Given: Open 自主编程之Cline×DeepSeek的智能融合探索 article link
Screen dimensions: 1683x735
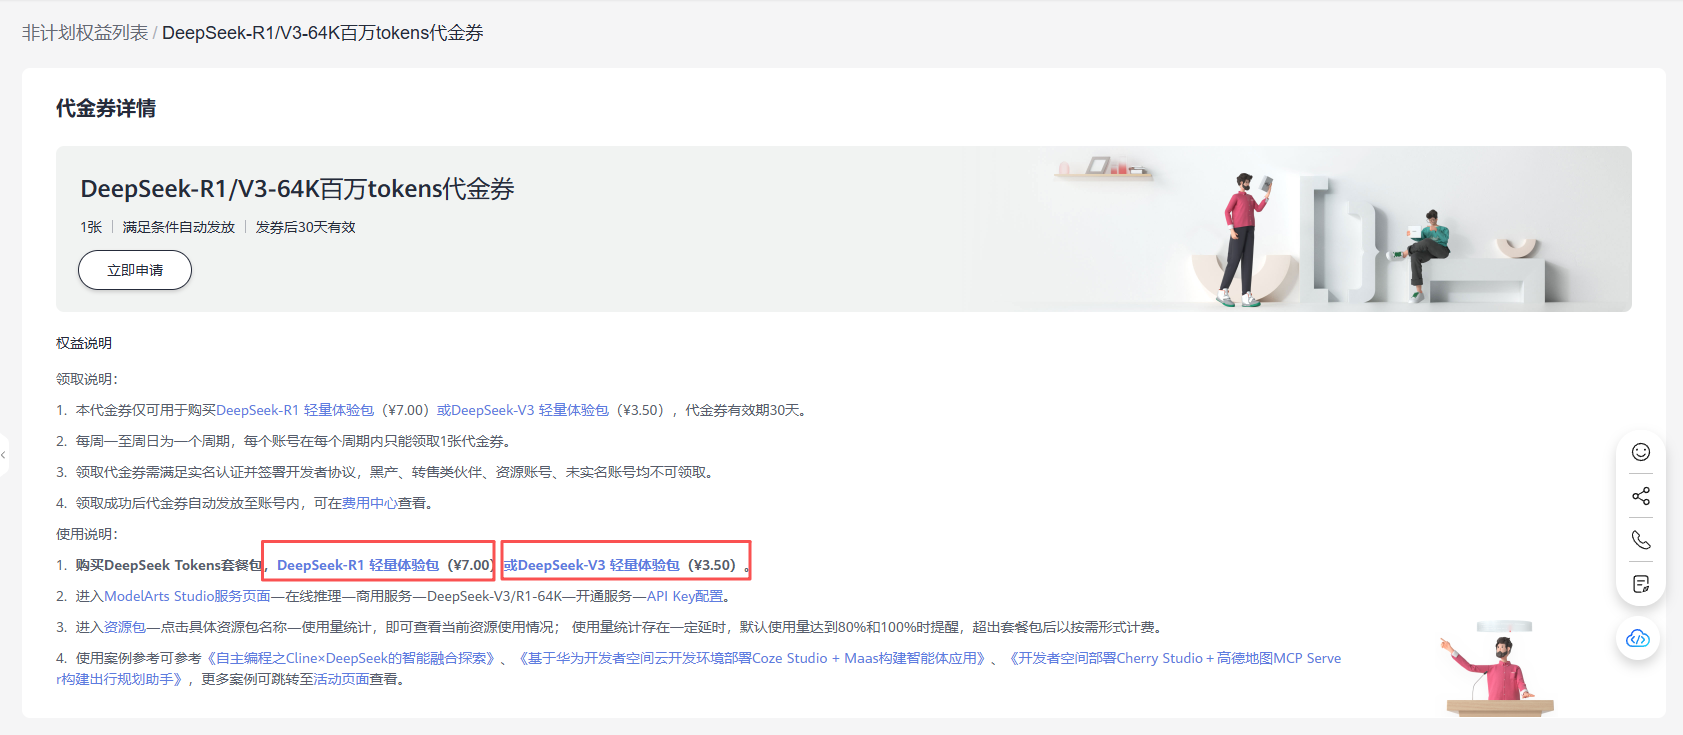Looking at the screenshot, I should (x=351, y=658).
